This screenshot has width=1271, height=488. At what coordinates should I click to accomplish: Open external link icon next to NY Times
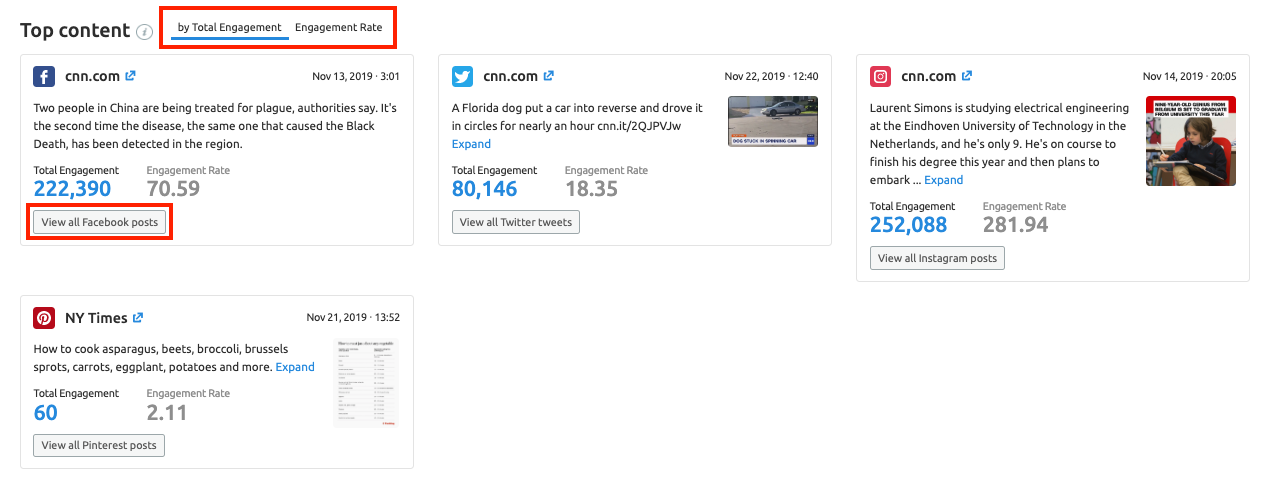[138, 318]
